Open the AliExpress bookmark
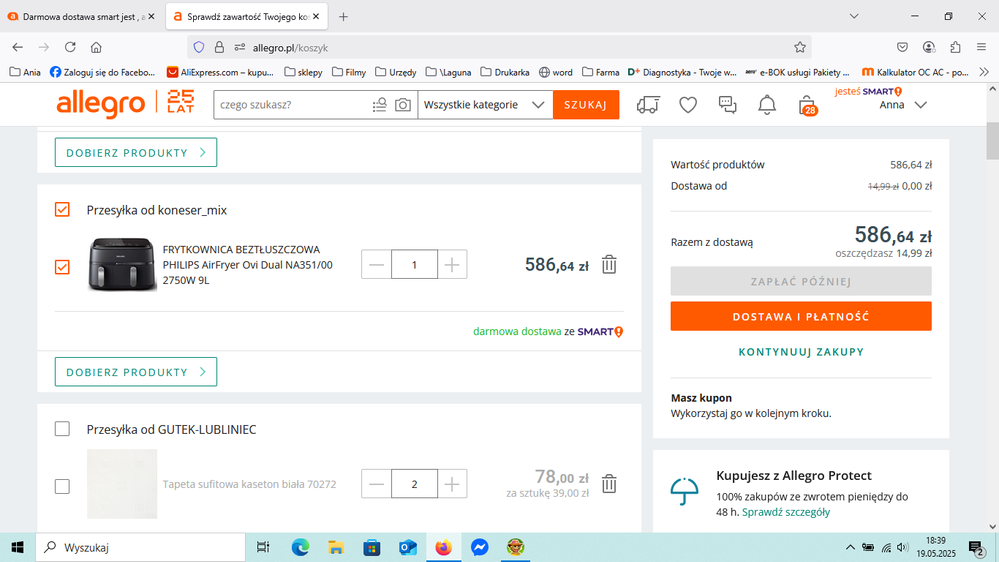999x562 pixels. [x=220, y=72]
